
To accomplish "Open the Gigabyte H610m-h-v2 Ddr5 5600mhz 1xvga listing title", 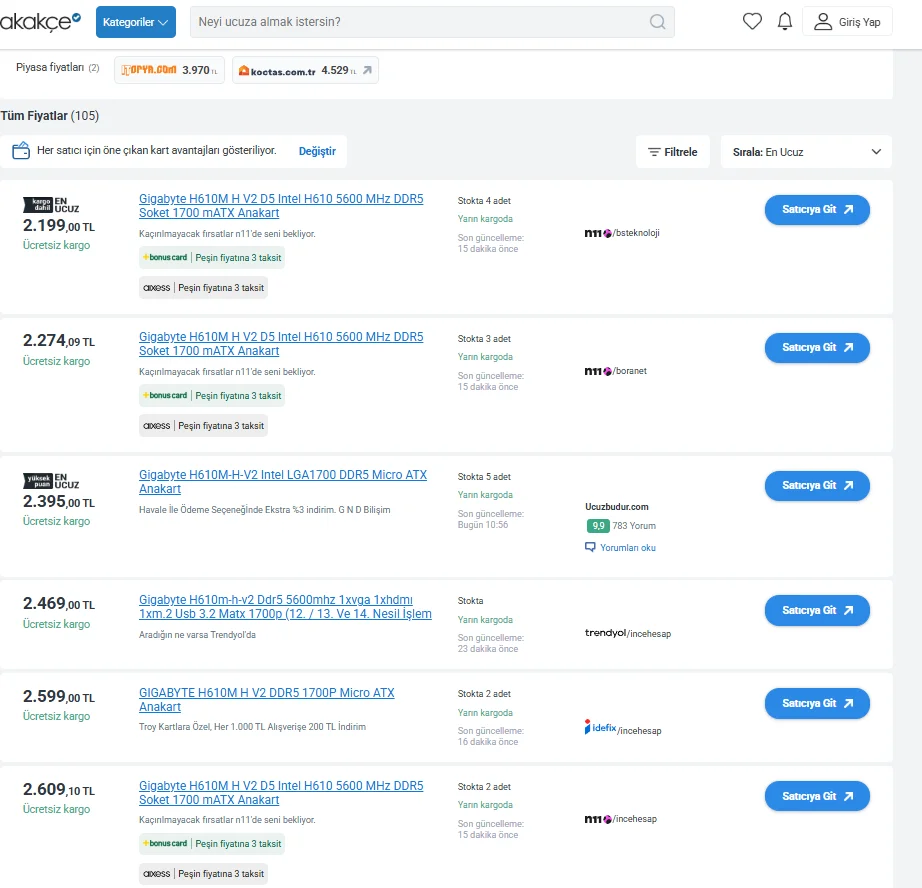I will [285, 607].
